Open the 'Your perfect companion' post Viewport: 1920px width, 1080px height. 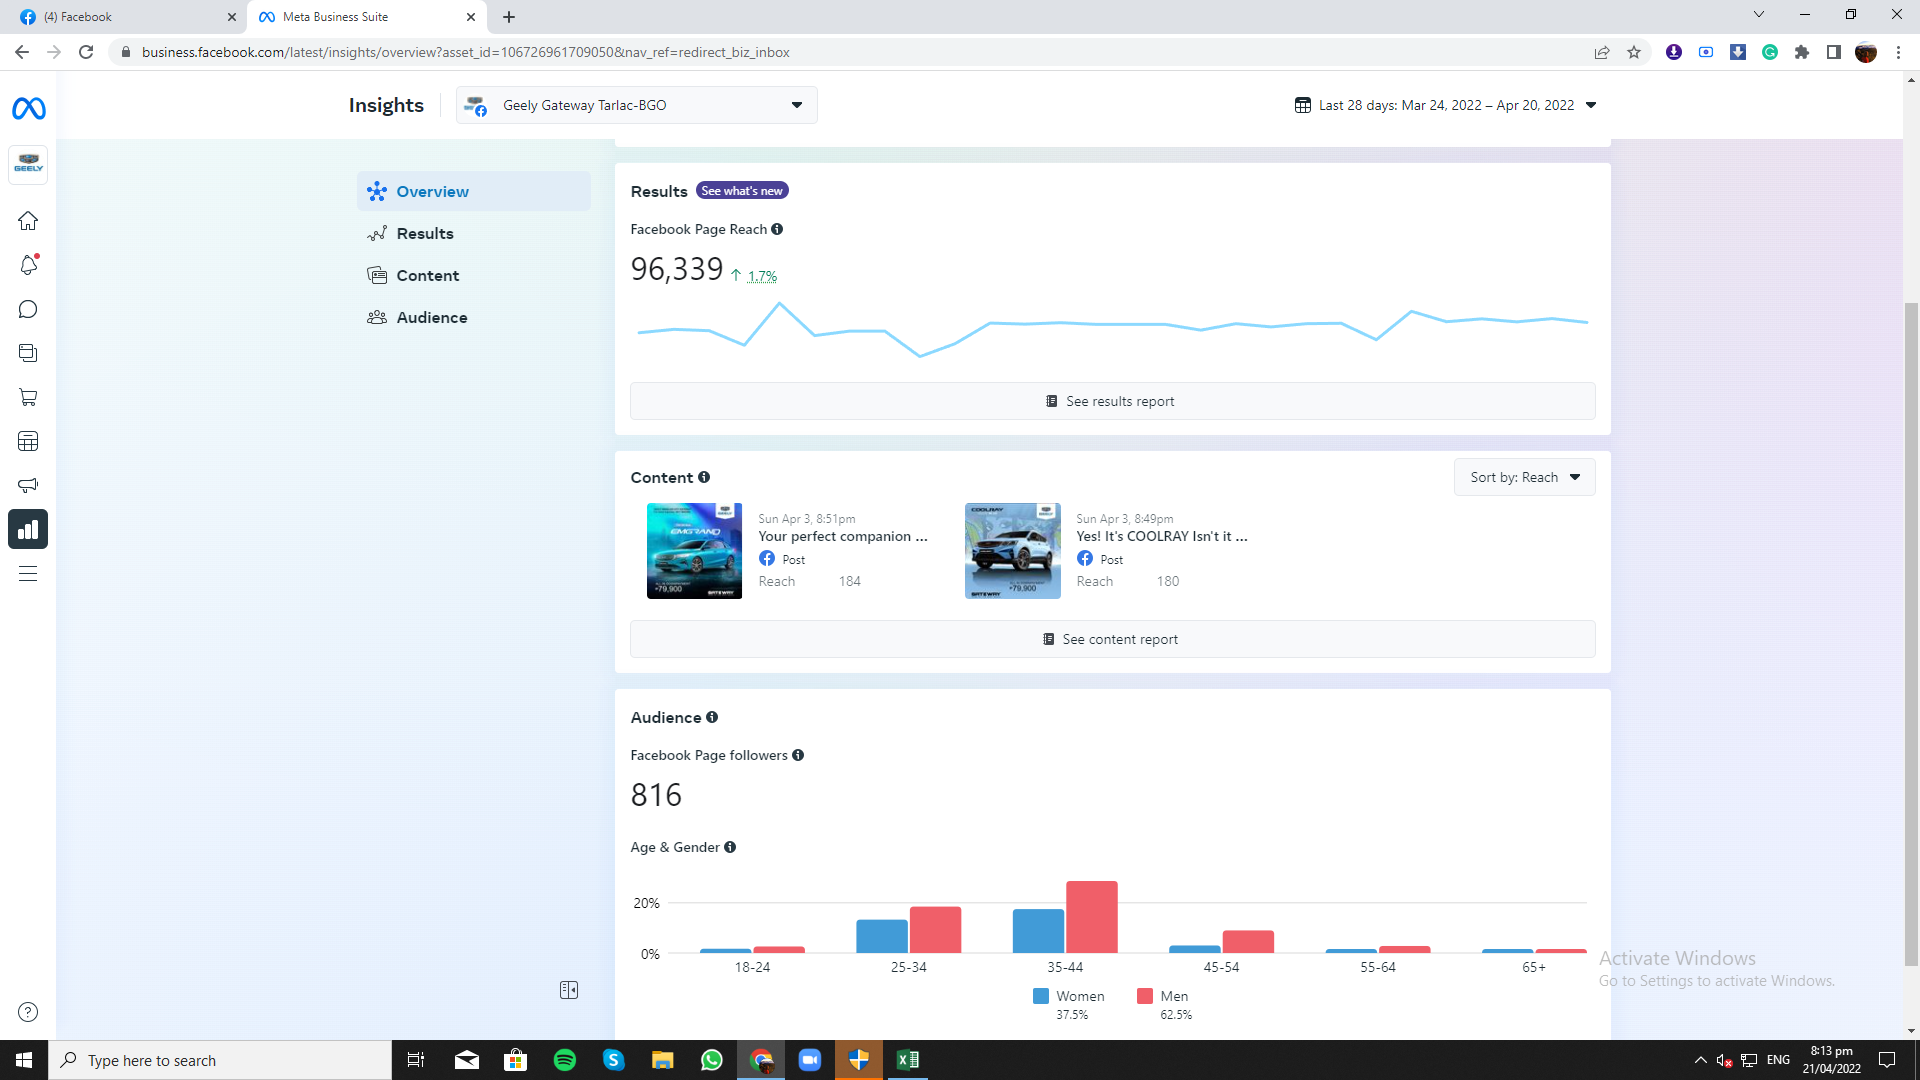[843, 536]
